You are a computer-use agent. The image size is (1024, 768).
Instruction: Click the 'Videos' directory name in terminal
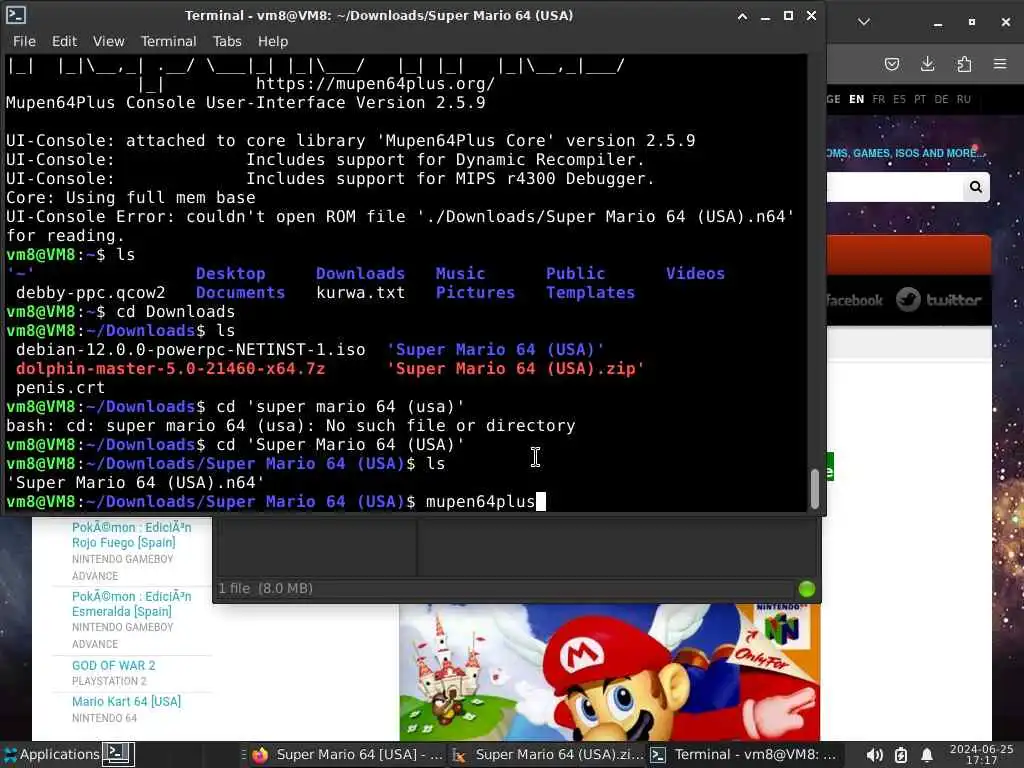click(695, 274)
